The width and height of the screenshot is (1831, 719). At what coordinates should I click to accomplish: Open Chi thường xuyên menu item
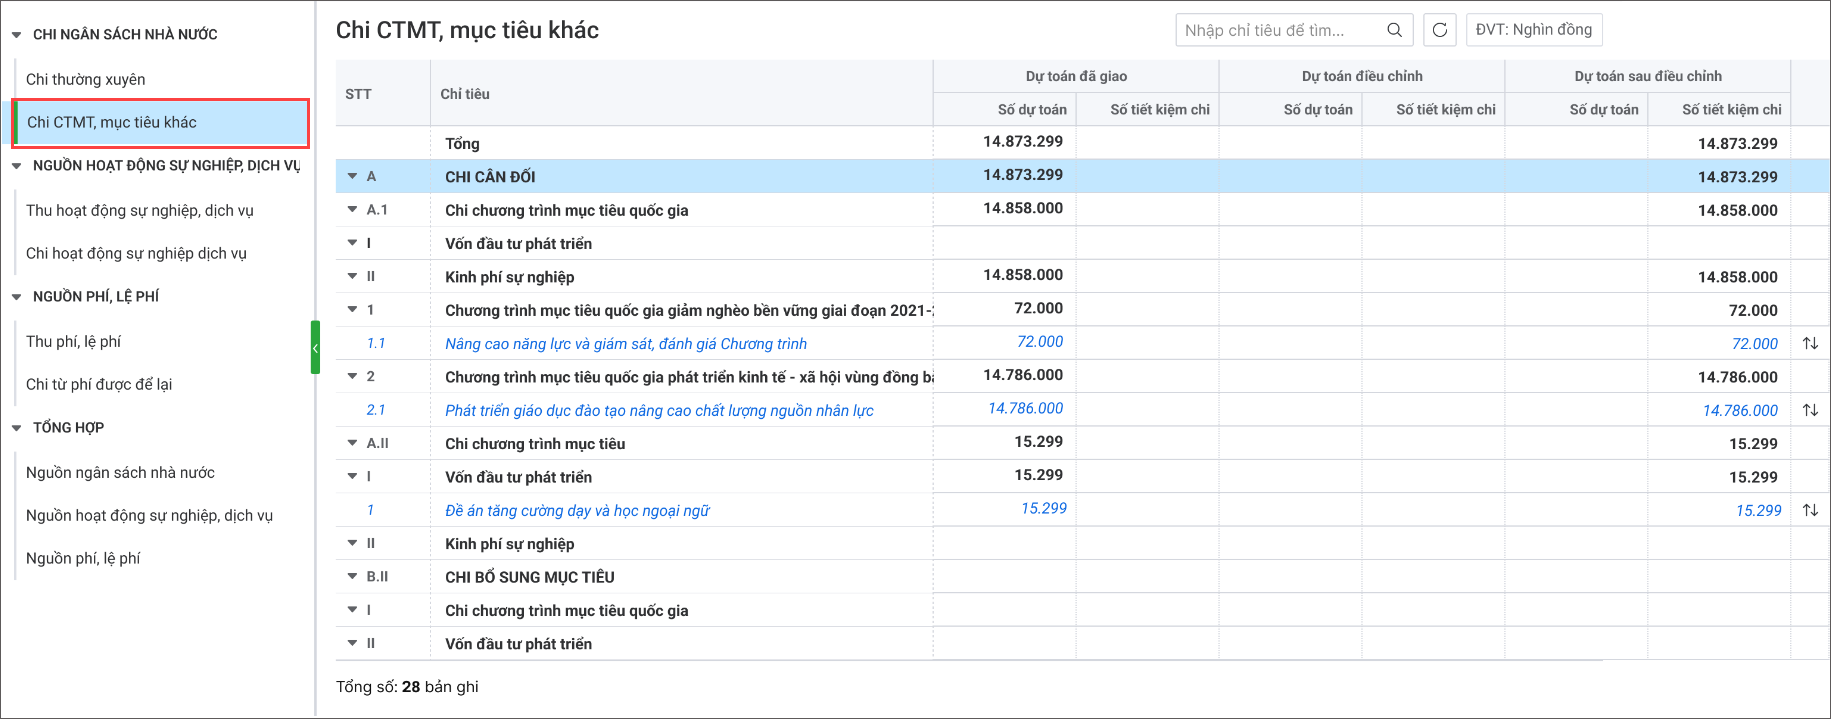point(86,79)
